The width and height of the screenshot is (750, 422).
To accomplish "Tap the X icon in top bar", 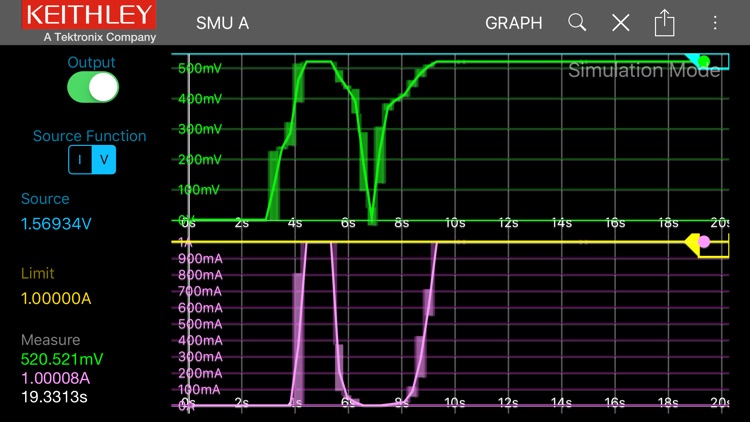I will [x=621, y=22].
